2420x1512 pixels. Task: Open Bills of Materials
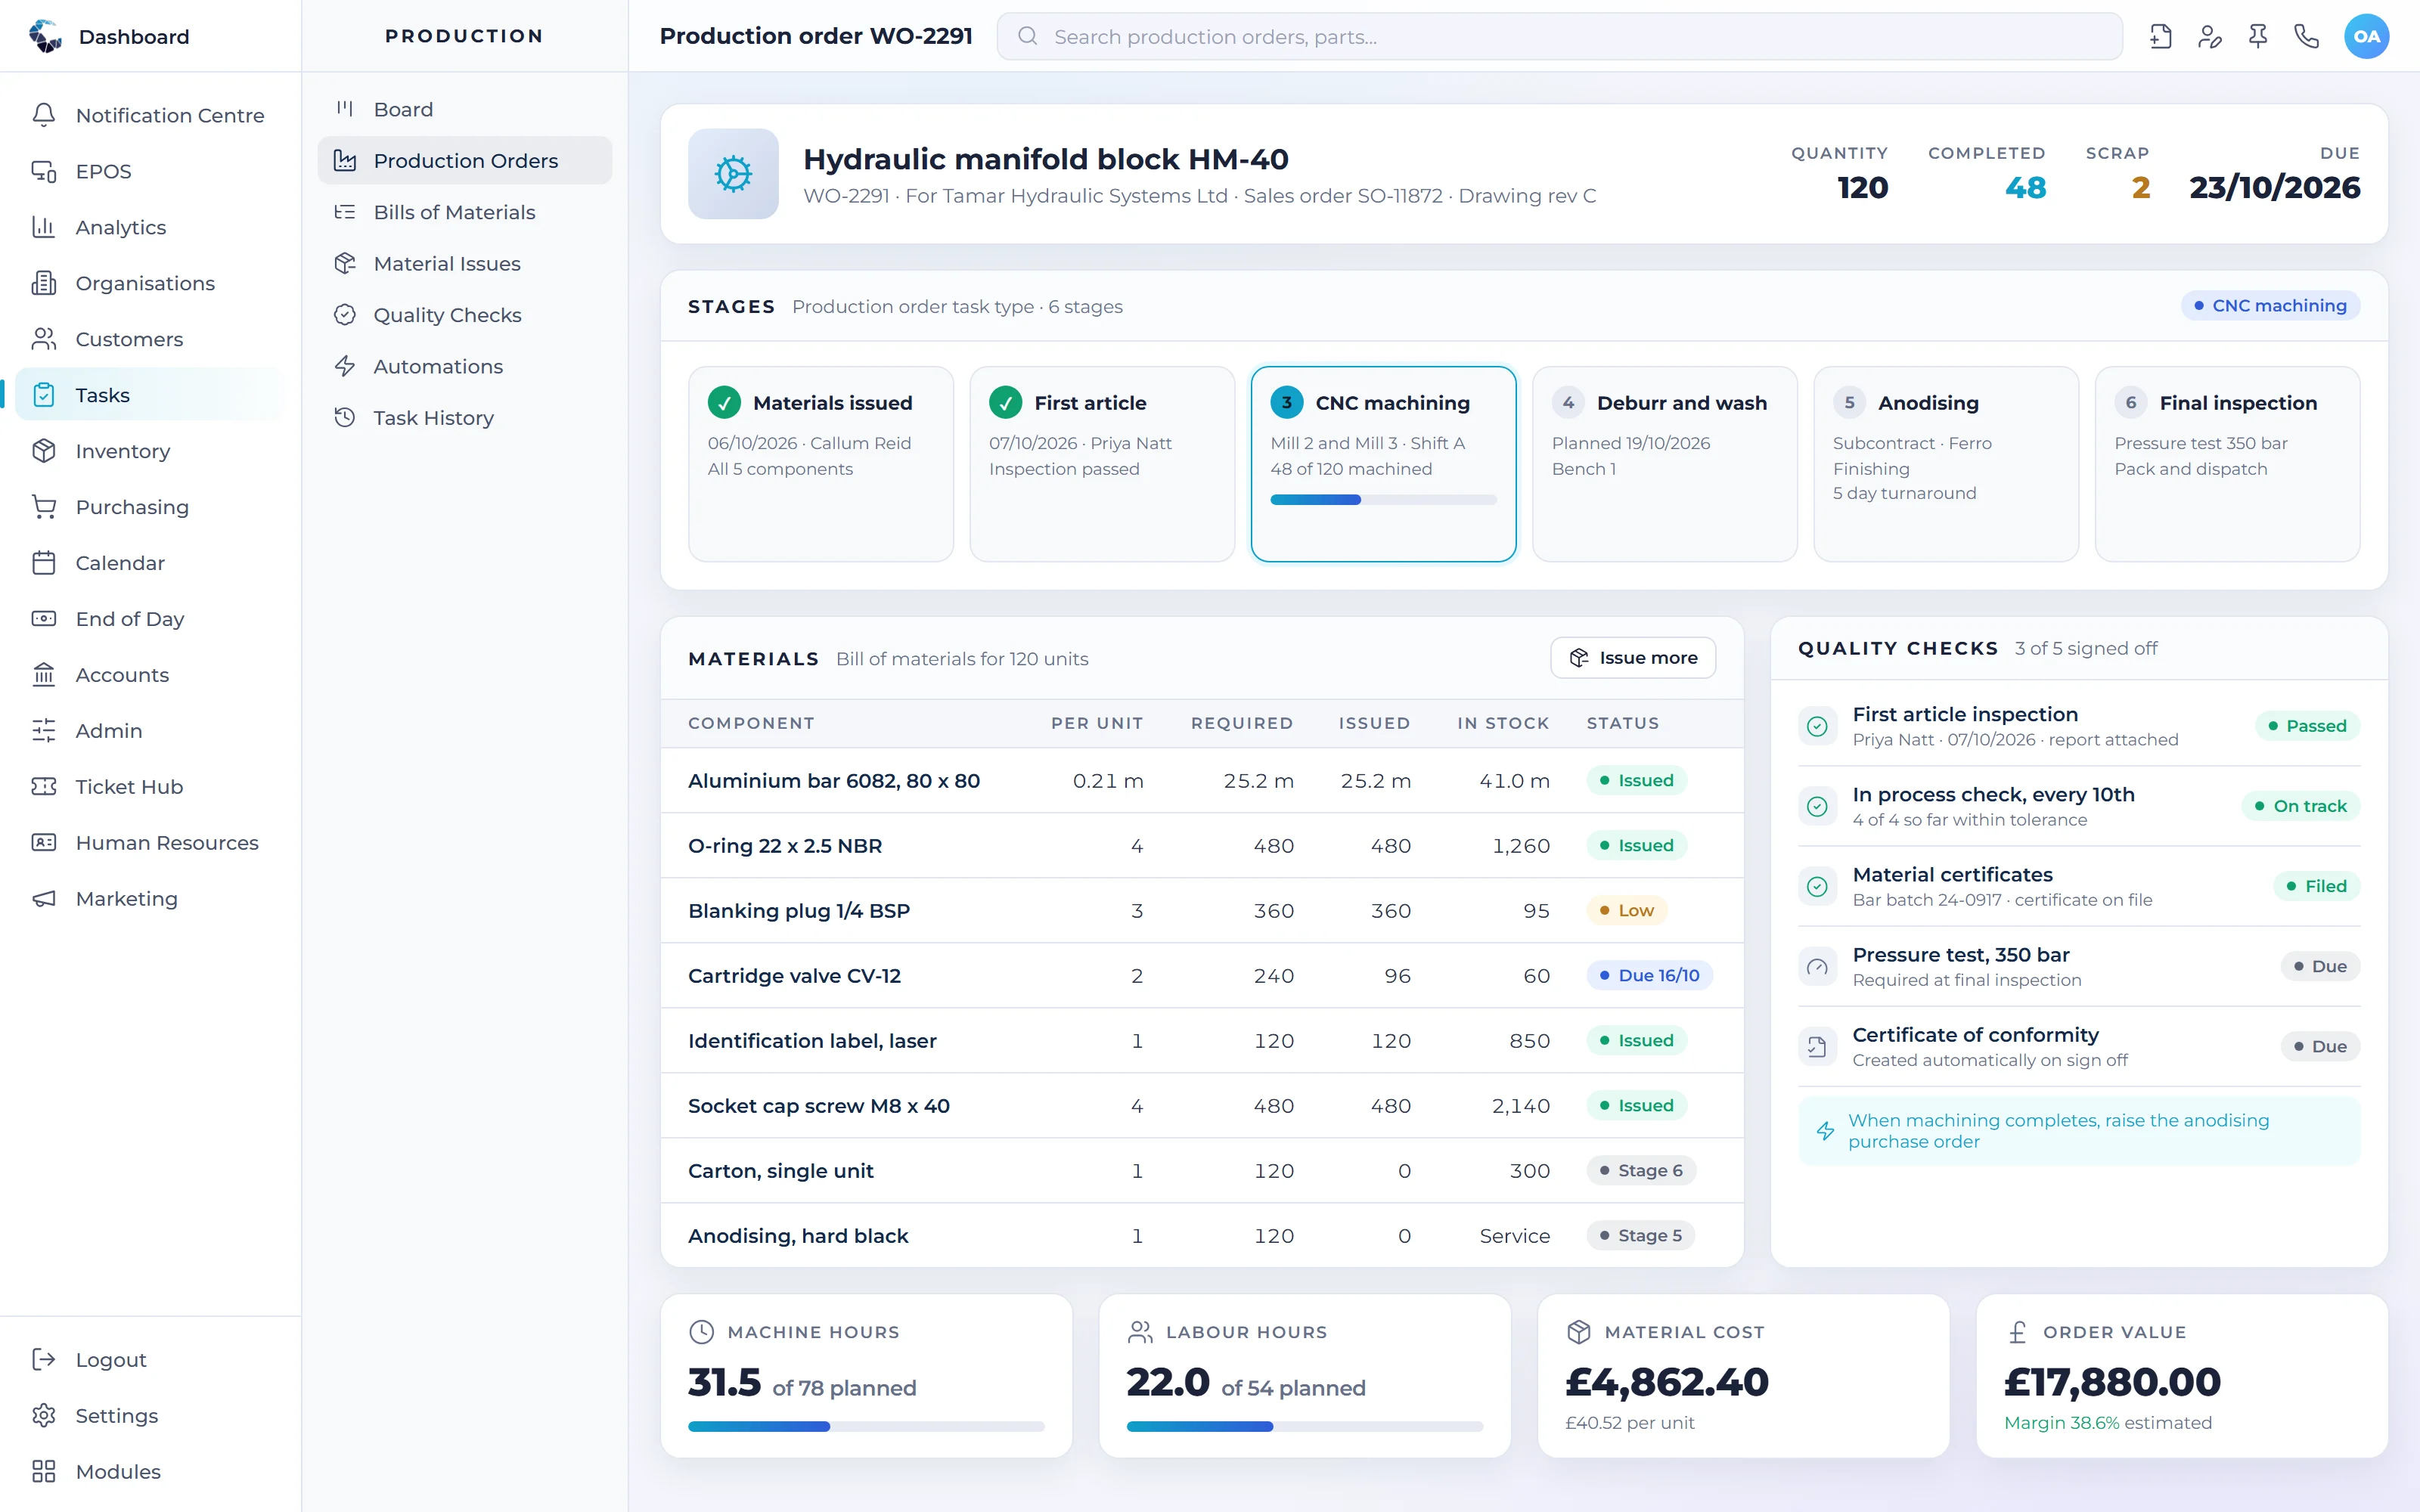465,212
